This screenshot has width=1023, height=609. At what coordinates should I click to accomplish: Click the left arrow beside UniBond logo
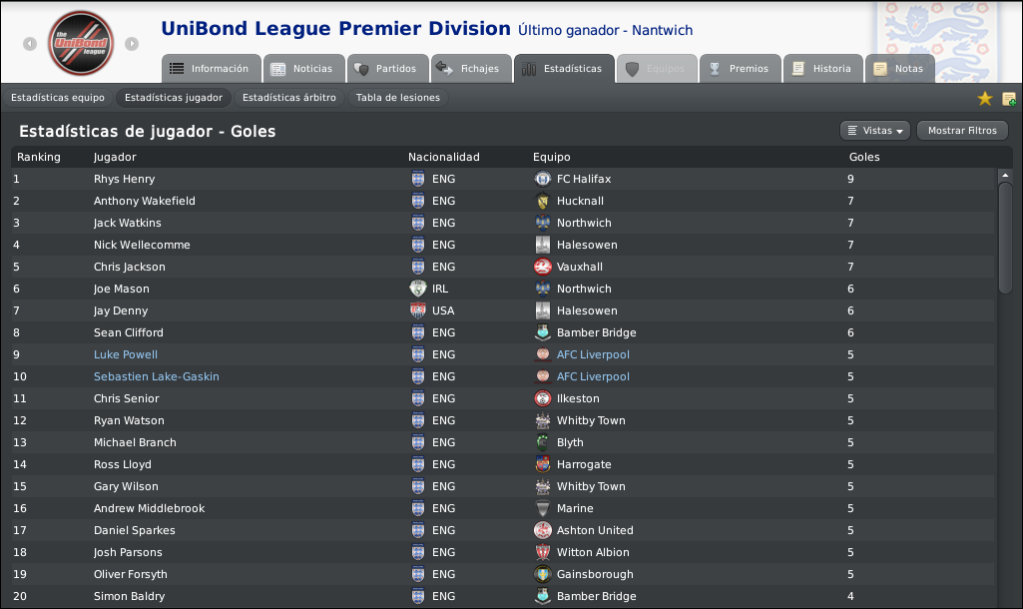(x=30, y=44)
